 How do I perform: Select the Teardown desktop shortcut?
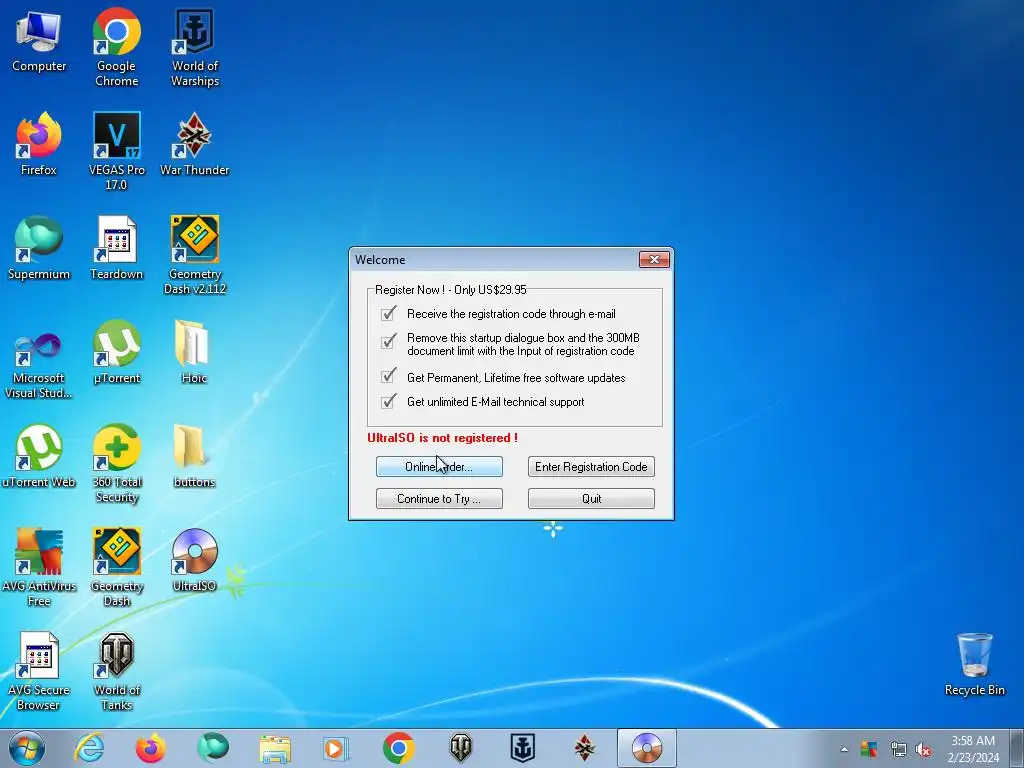pos(116,249)
